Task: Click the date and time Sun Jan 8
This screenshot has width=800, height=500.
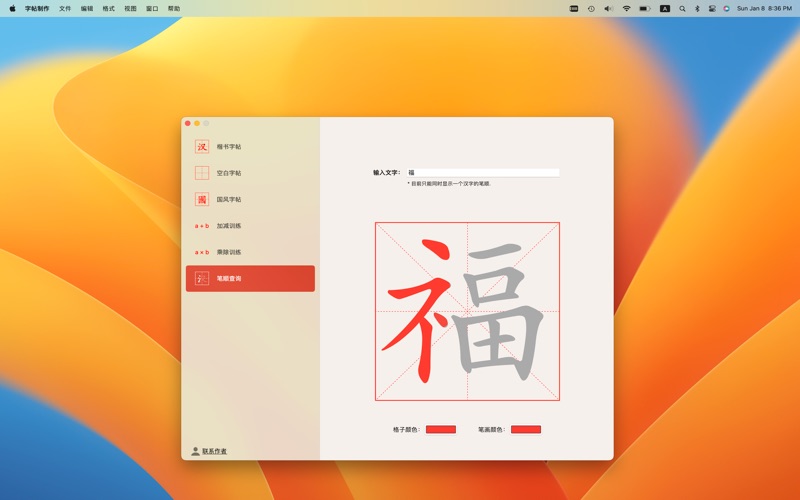Action: [x=764, y=8]
